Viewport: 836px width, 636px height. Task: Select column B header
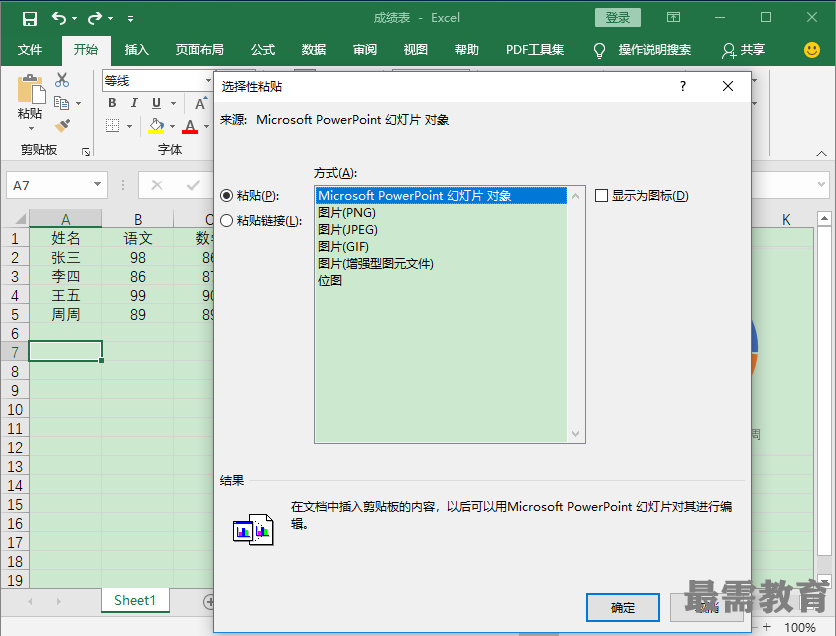(x=138, y=219)
